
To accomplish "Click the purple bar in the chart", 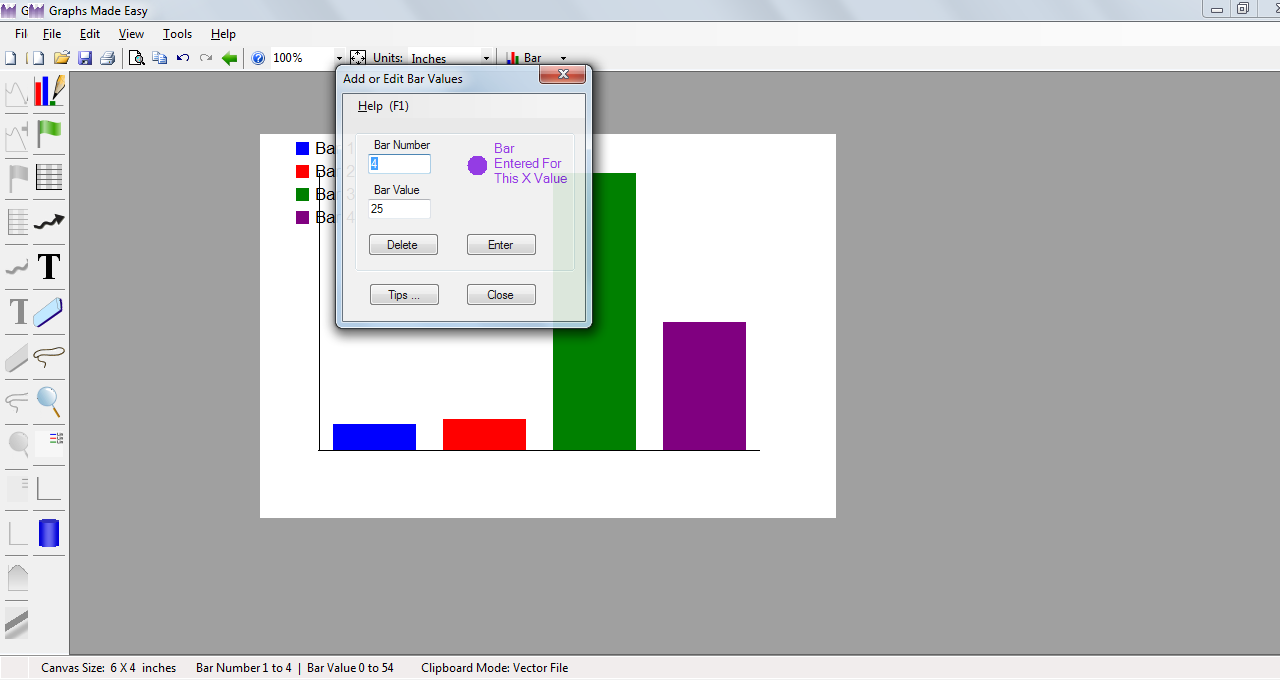I will pyautogui.click(x=704, y=386).
